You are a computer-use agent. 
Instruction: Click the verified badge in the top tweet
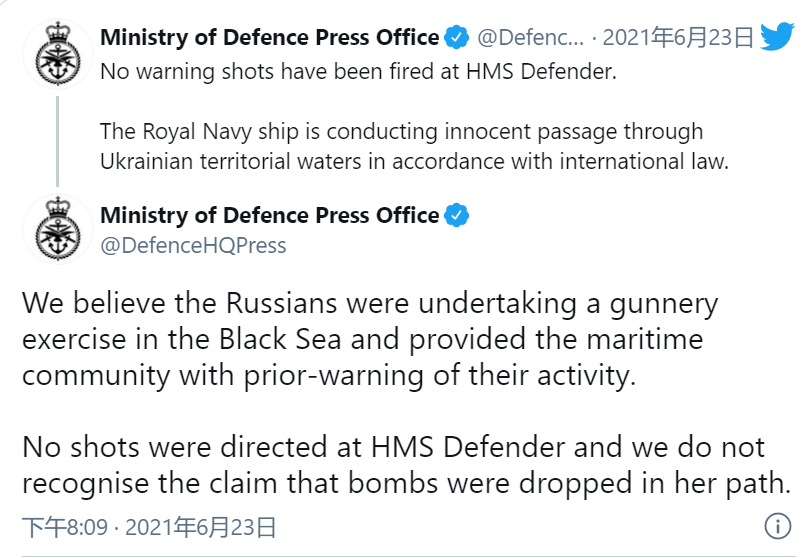point(456,38)
